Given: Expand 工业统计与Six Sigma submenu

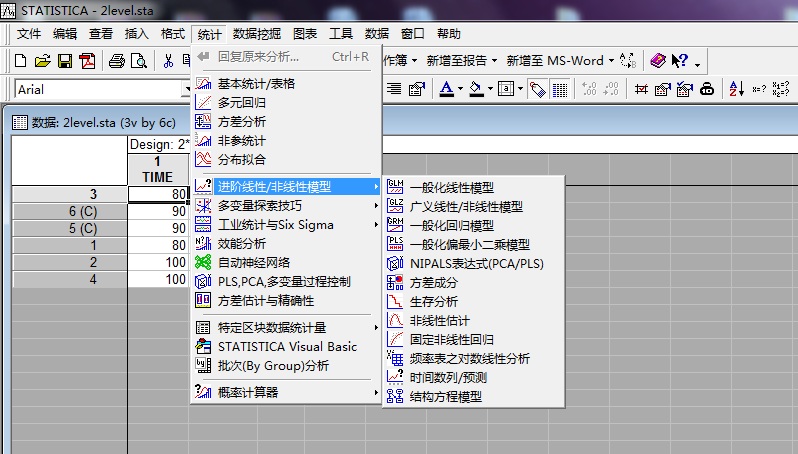Looking at the screenshot, I should [x=287, y=224].
